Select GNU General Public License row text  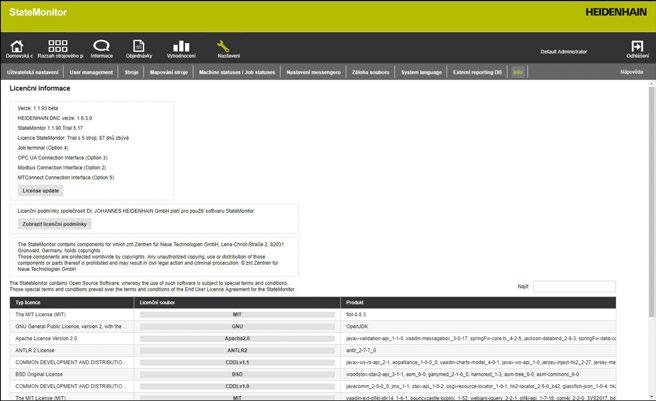69,326
